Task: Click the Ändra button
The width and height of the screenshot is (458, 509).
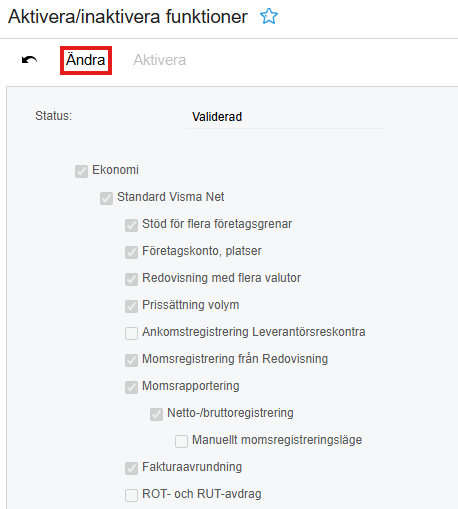Action: [86, 60]
